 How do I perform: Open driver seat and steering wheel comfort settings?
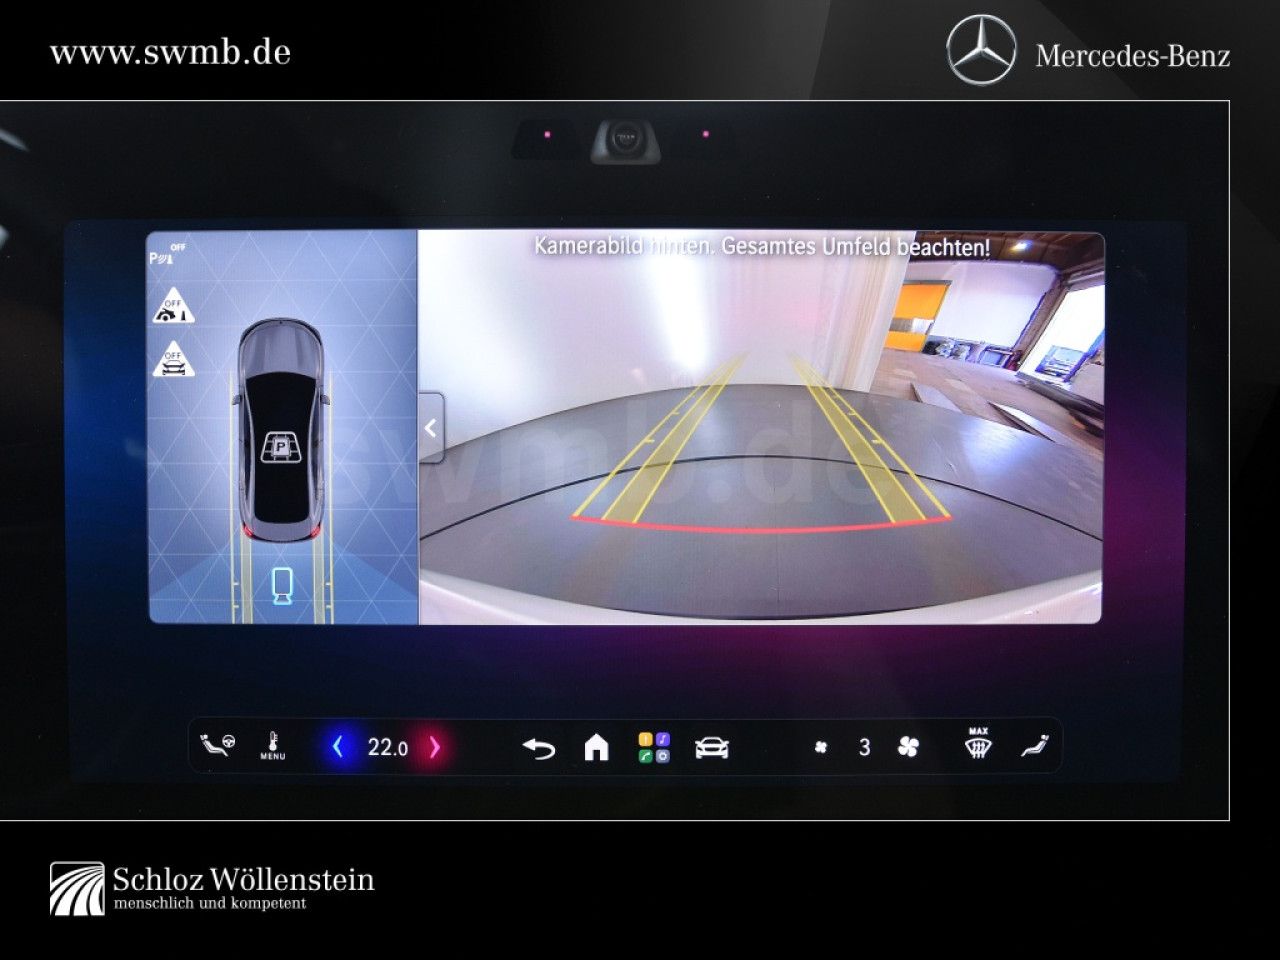click(219, 746)
